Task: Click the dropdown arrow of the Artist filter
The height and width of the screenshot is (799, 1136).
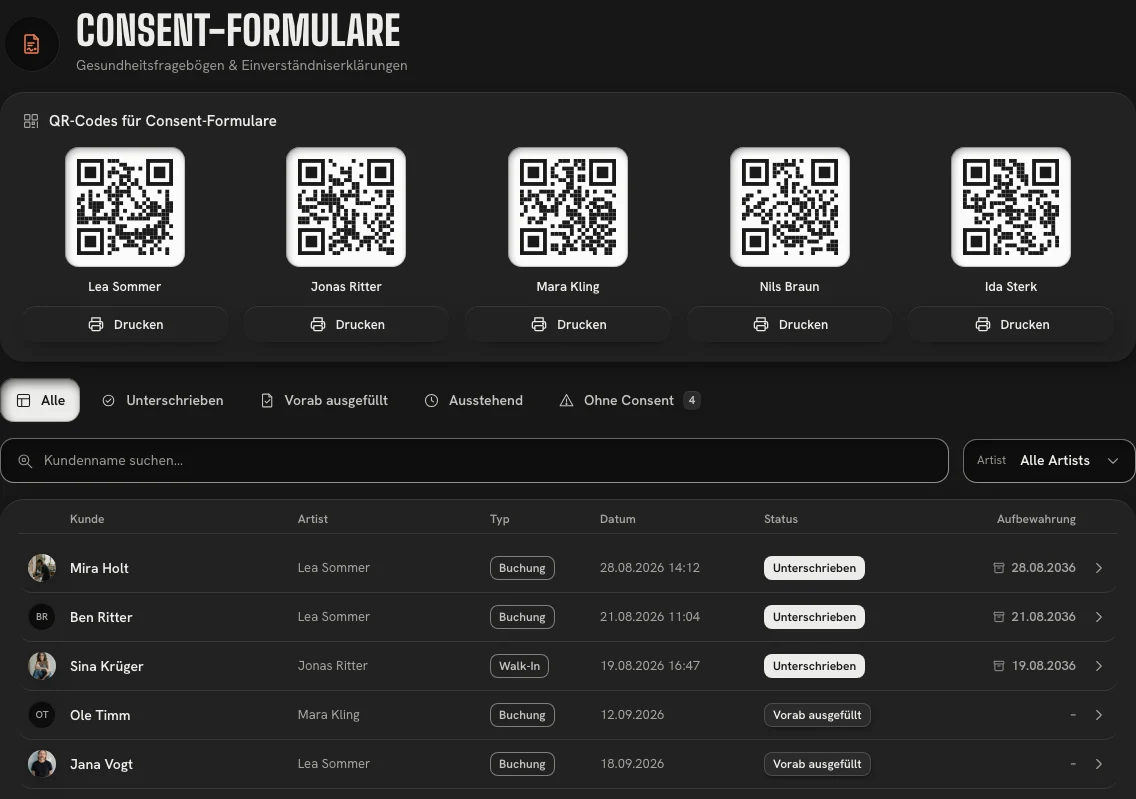Action: (x=1113, y=461)
